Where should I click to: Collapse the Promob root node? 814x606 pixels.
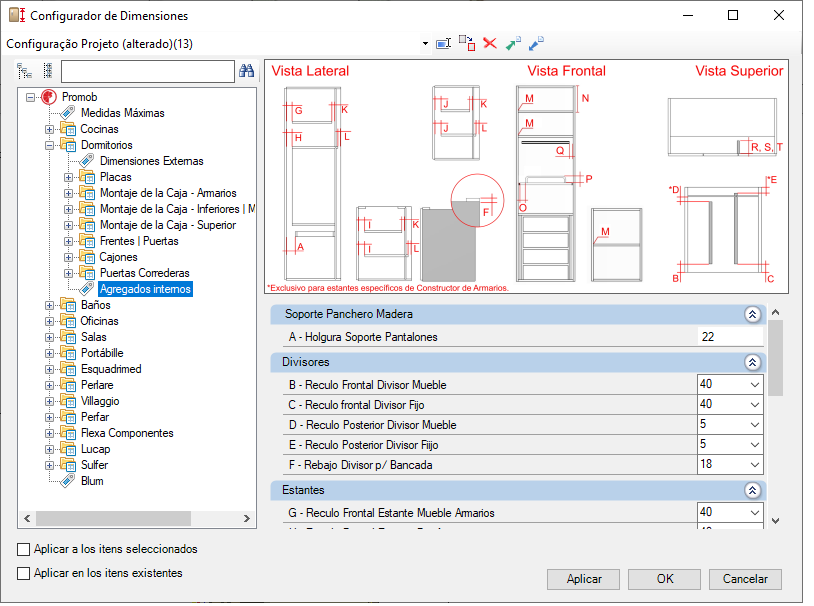[31, 97]
